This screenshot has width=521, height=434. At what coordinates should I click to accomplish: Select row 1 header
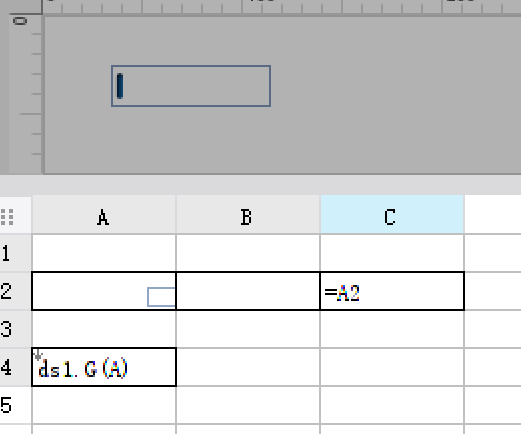pos(16,253)
